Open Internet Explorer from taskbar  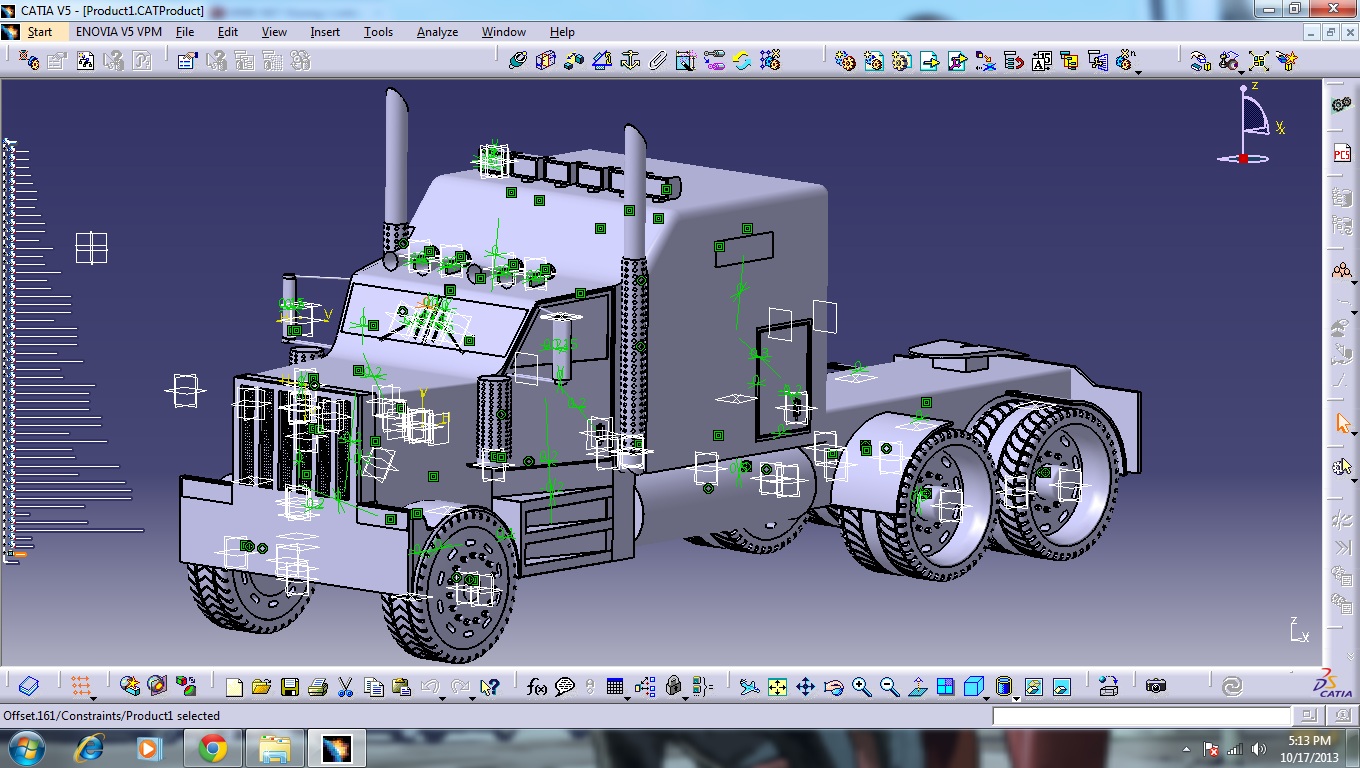pos(92,748)
